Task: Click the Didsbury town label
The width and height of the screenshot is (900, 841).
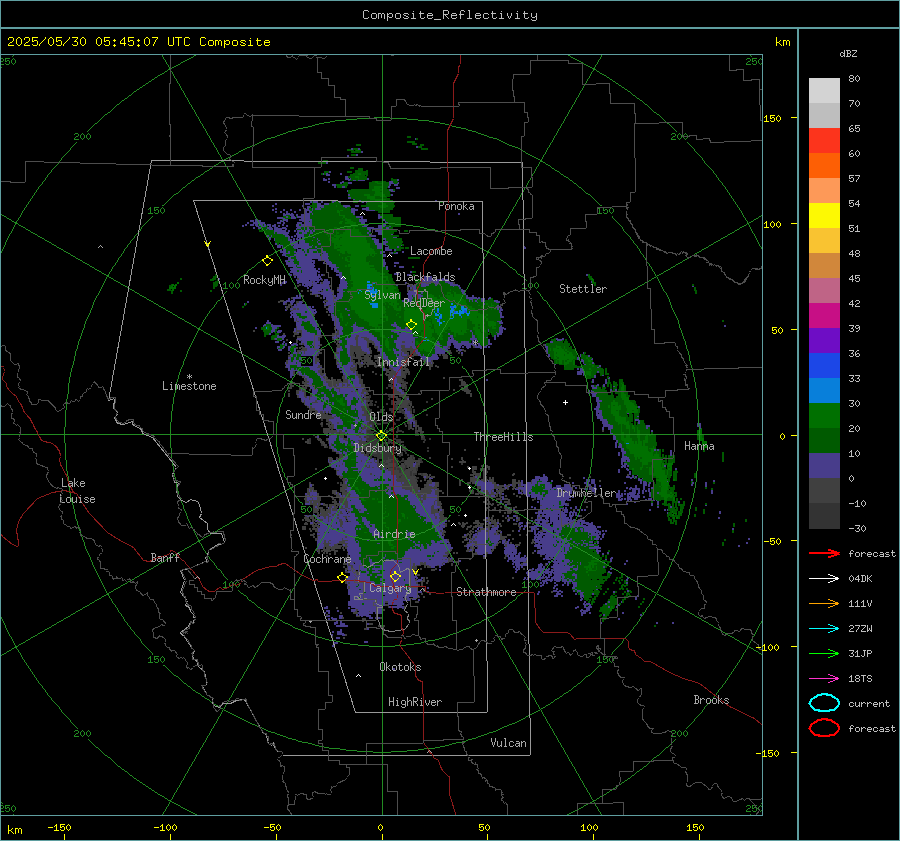Action: [x=378, y=448]
